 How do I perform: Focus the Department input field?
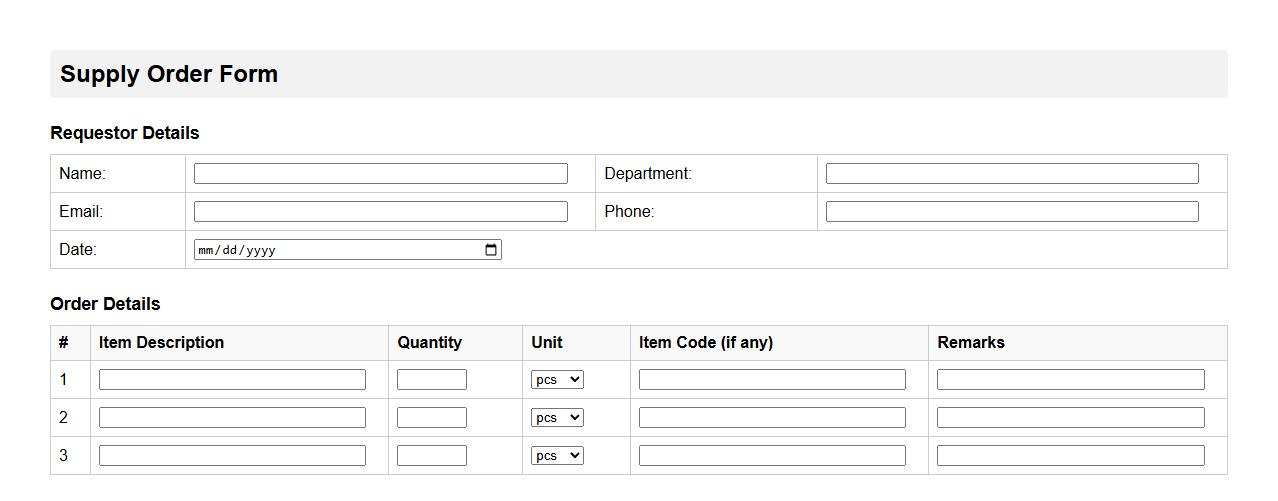tap(1012, 174)
